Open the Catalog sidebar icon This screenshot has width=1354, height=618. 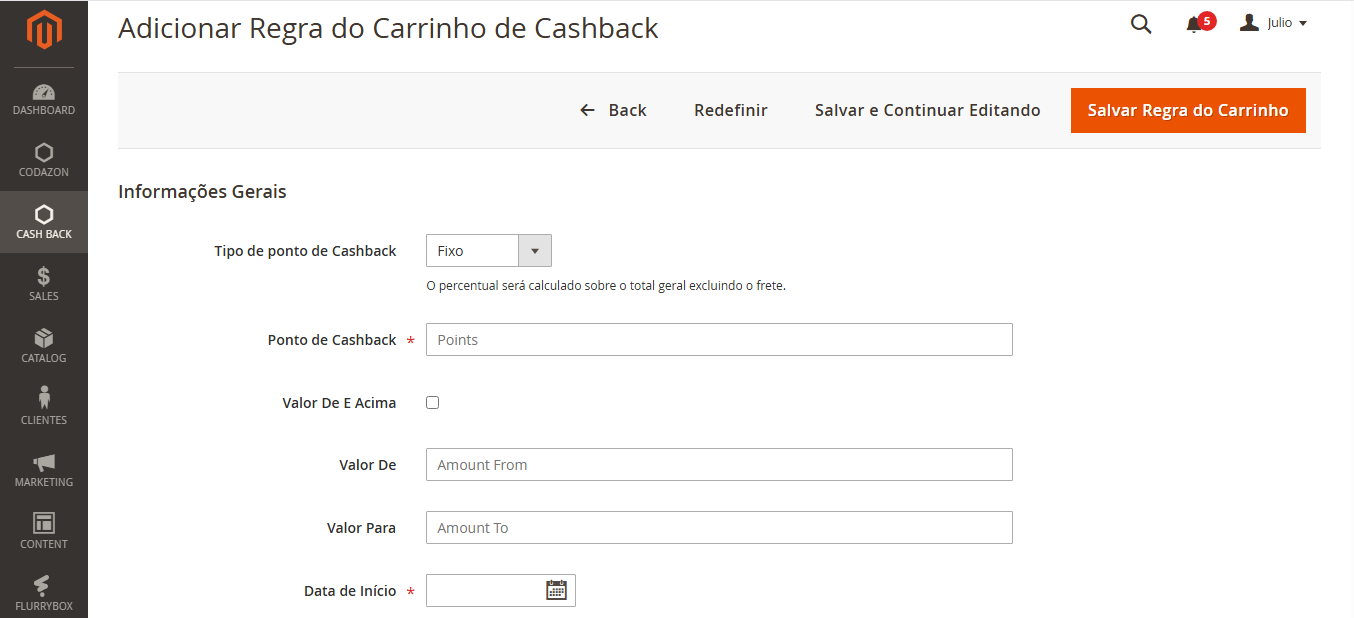tap(43, 345)
